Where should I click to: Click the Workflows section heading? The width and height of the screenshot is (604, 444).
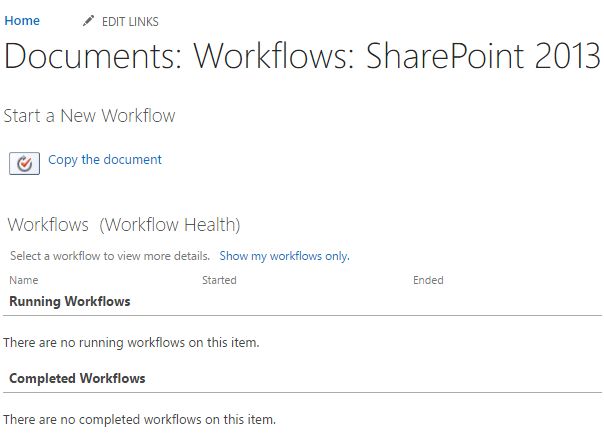pyautogui.click(x=48, y=225)
